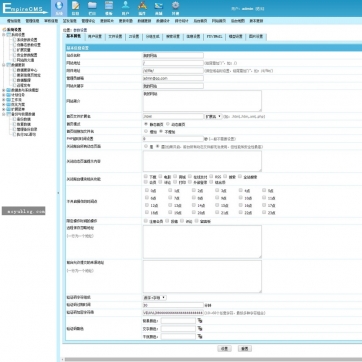The image size is (362, 362).
Task: Collapse the 备份与恢复数据 tree folder
Action: pyautogui.click(x=4, y=114)
